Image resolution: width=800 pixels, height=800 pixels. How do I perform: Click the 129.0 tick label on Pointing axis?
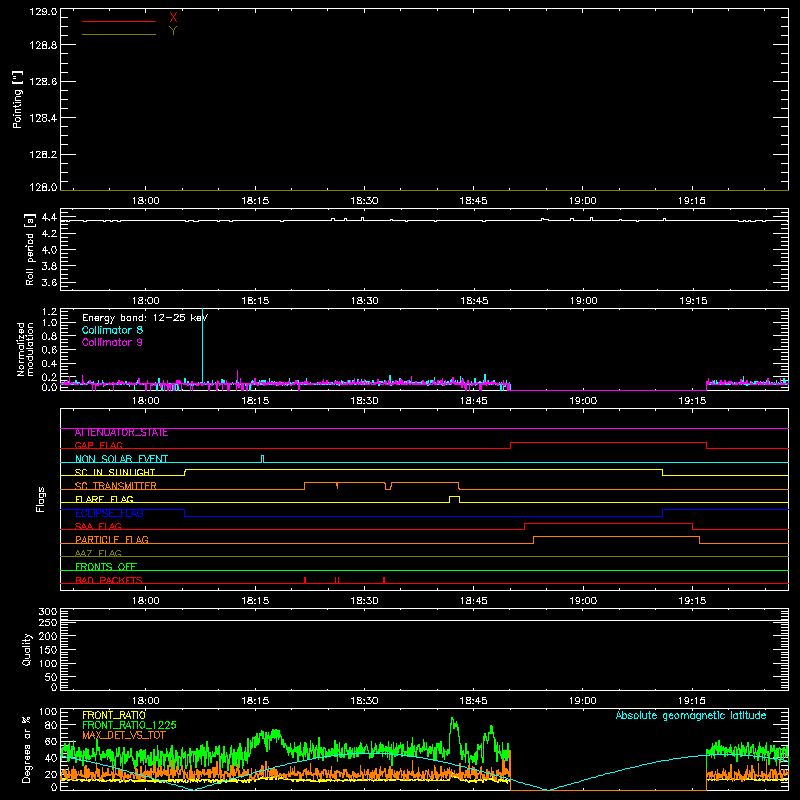coord(43,12)
